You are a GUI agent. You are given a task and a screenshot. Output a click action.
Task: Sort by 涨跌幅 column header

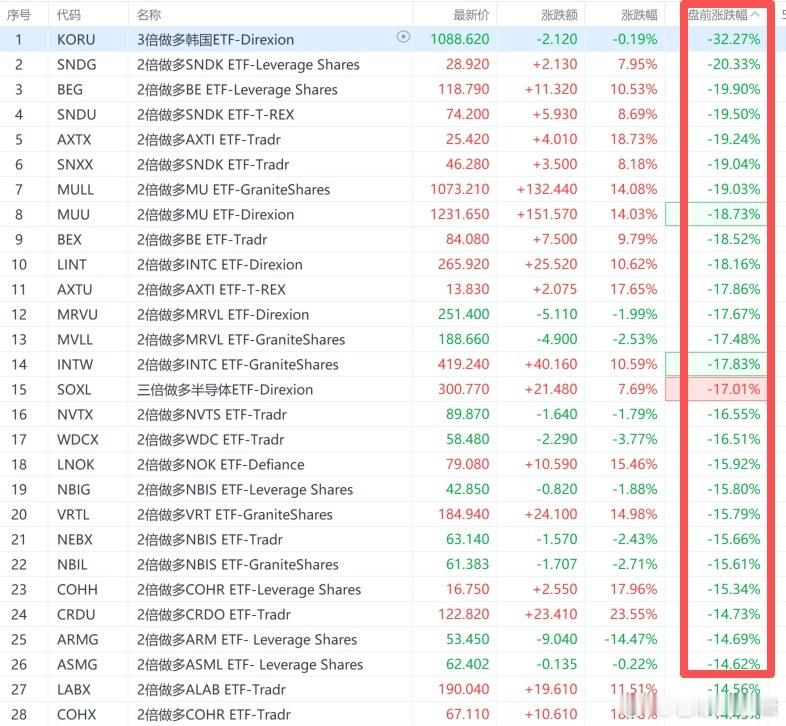point(639,15)
